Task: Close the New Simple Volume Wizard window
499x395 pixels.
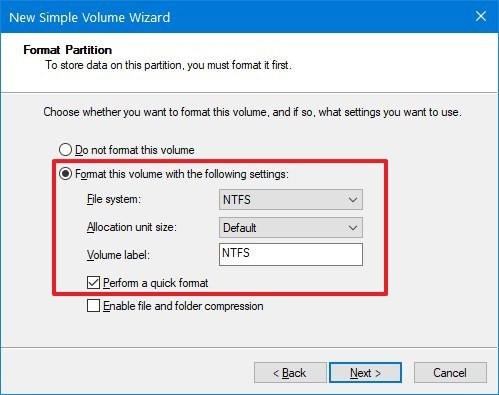Action: tap(481, 16)
